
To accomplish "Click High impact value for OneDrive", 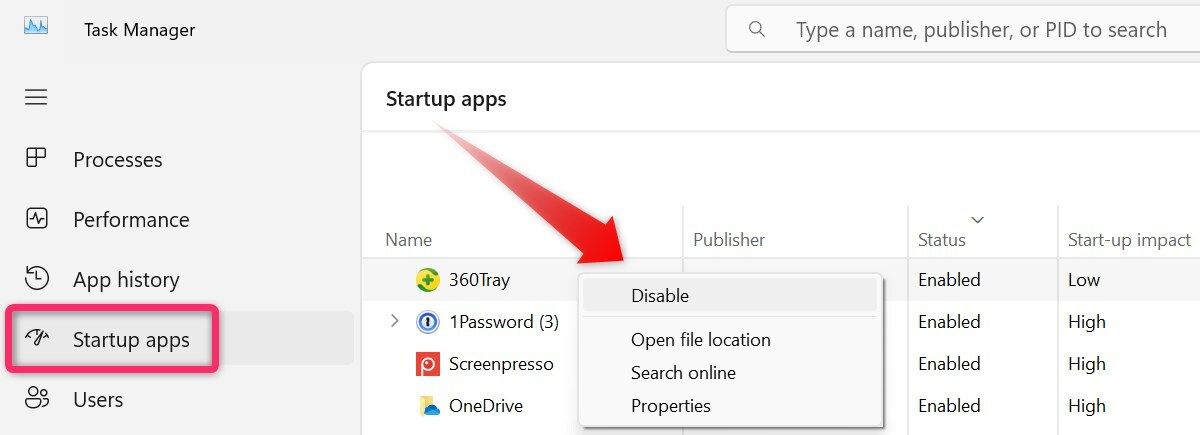I will 1087,406.
